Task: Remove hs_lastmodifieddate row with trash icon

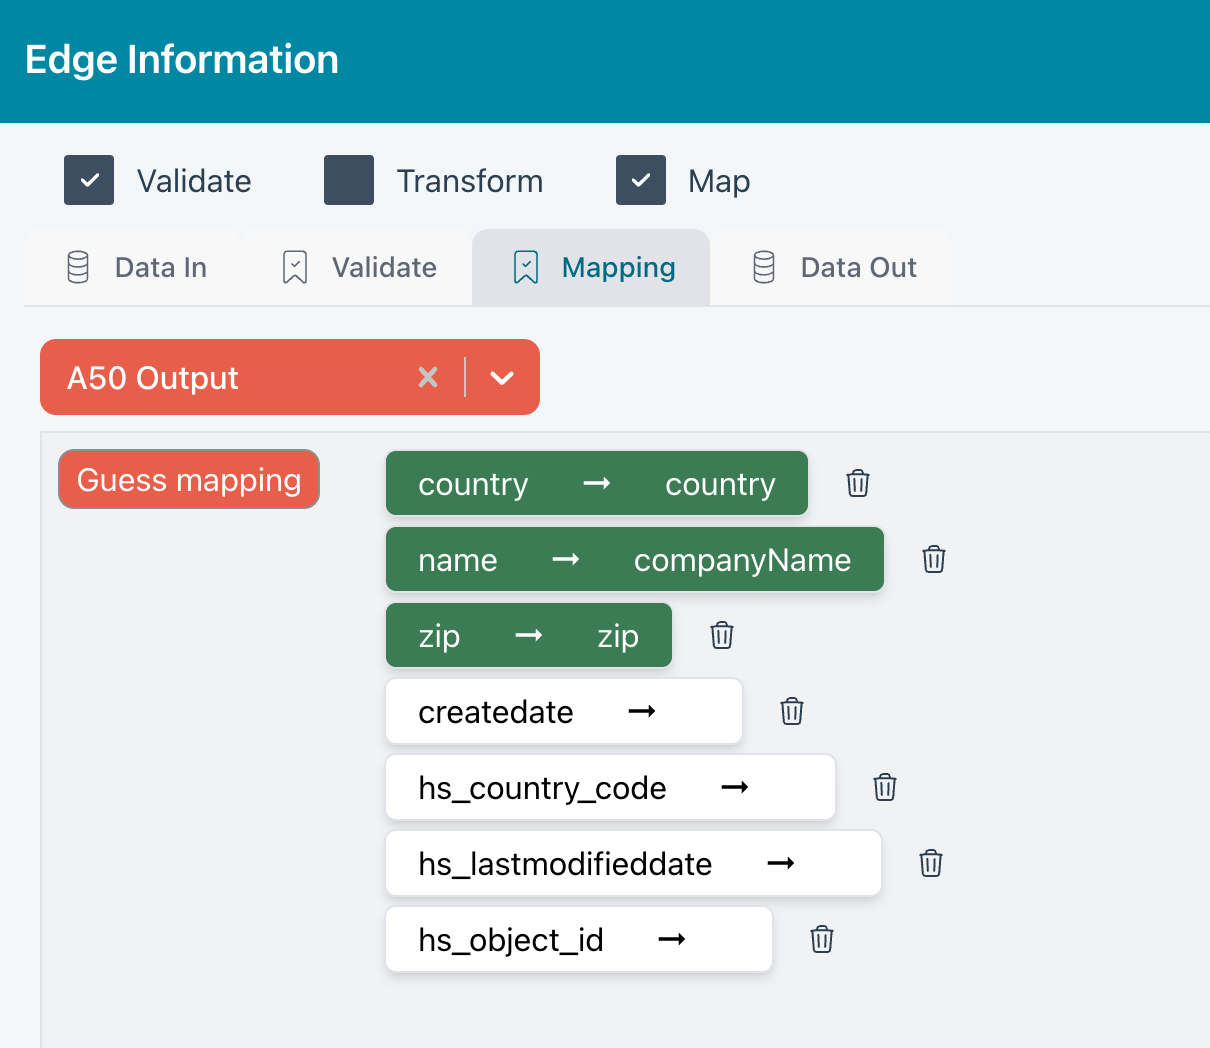Action: coord(930,863)
